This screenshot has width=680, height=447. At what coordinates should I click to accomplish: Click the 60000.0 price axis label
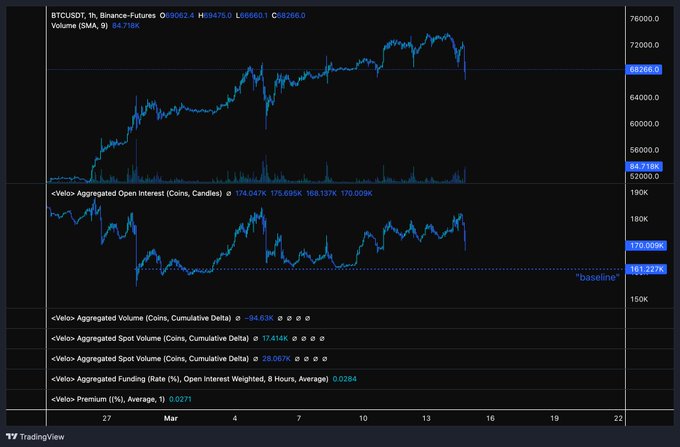click(644, 124)
